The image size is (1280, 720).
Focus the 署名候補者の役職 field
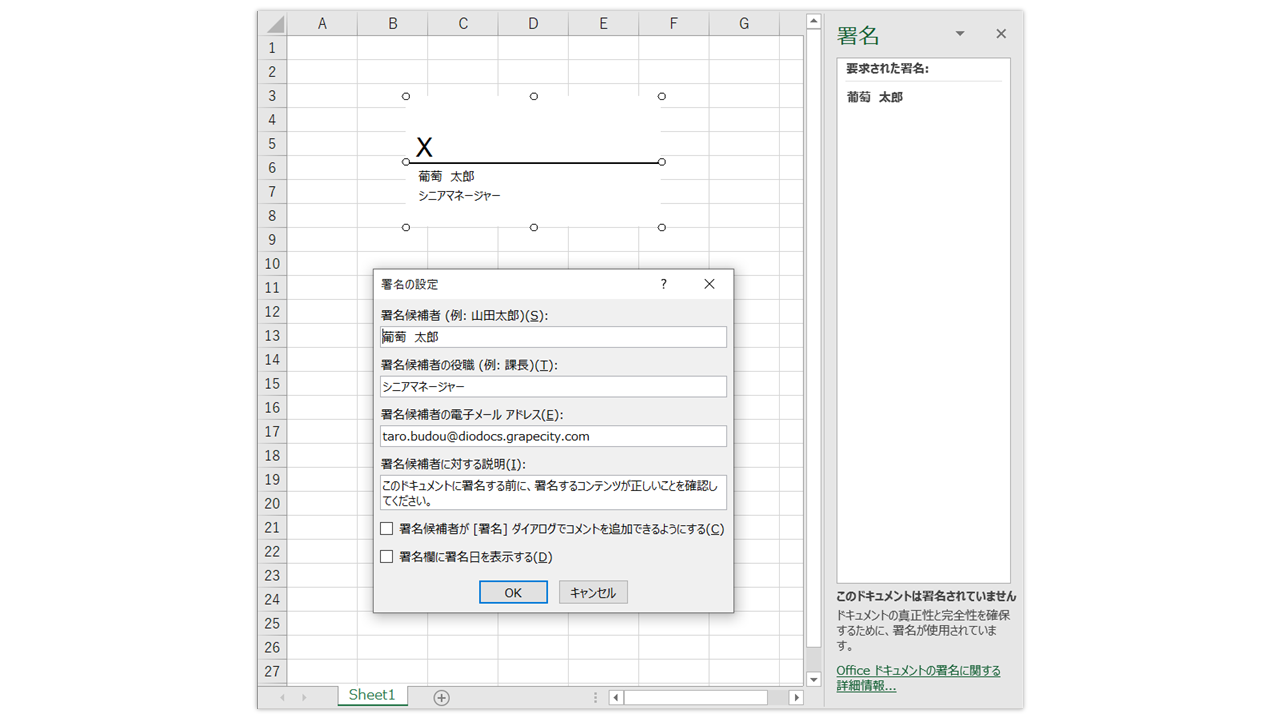(x=553, y=386)
